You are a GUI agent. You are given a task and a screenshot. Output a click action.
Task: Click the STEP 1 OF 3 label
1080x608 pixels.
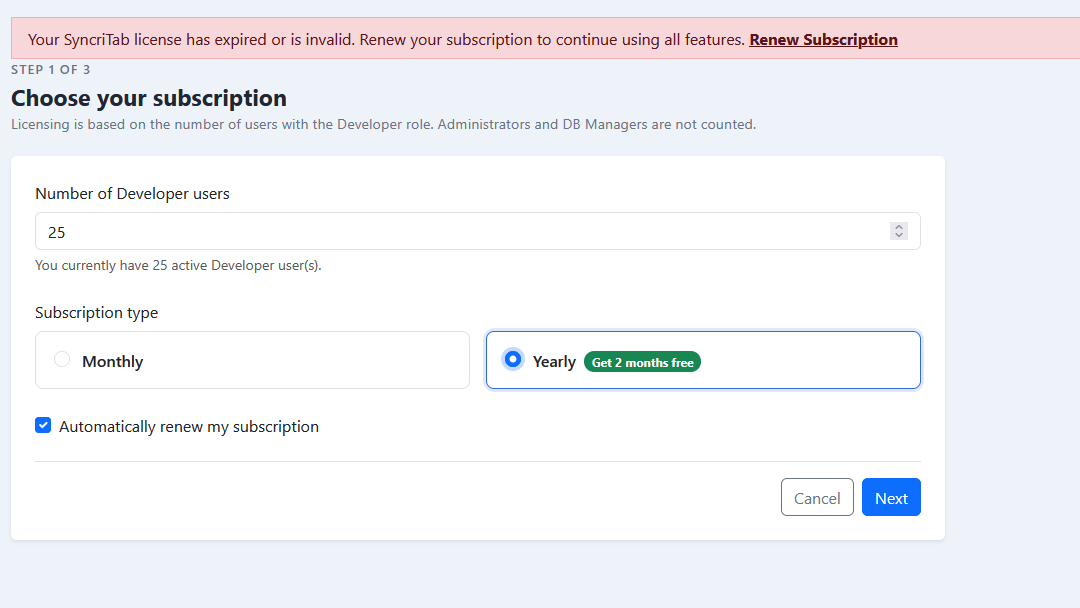50,70
